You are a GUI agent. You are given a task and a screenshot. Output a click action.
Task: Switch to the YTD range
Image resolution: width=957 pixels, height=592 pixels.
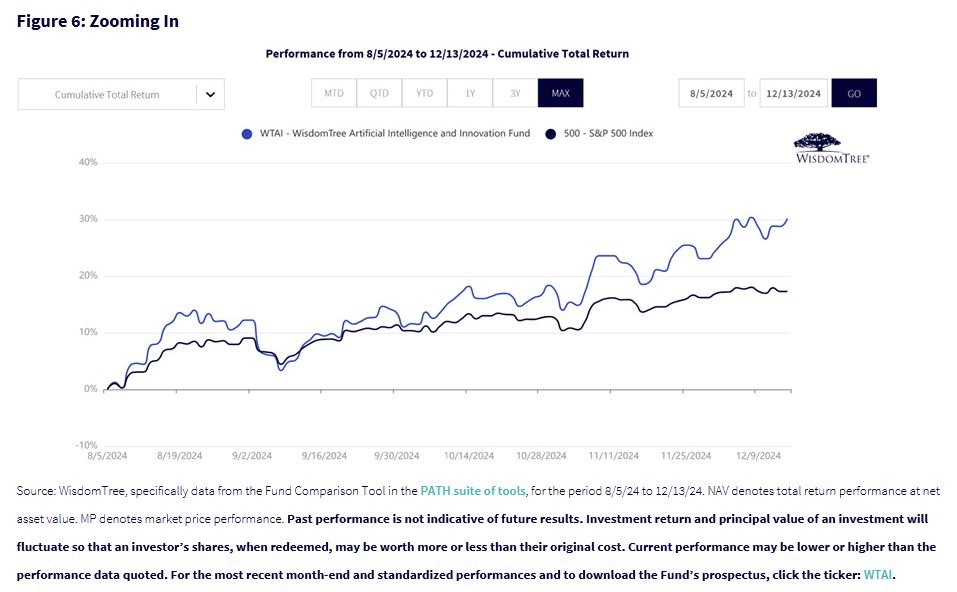(424, 93)
